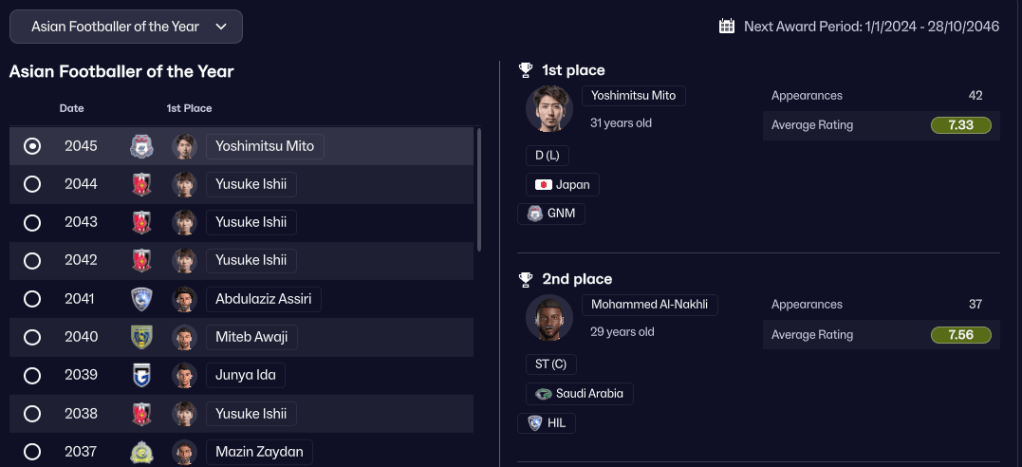Screen dimensions: 1022x467
Task: Click the GNM club button
Action: click(x=551, y=213)
